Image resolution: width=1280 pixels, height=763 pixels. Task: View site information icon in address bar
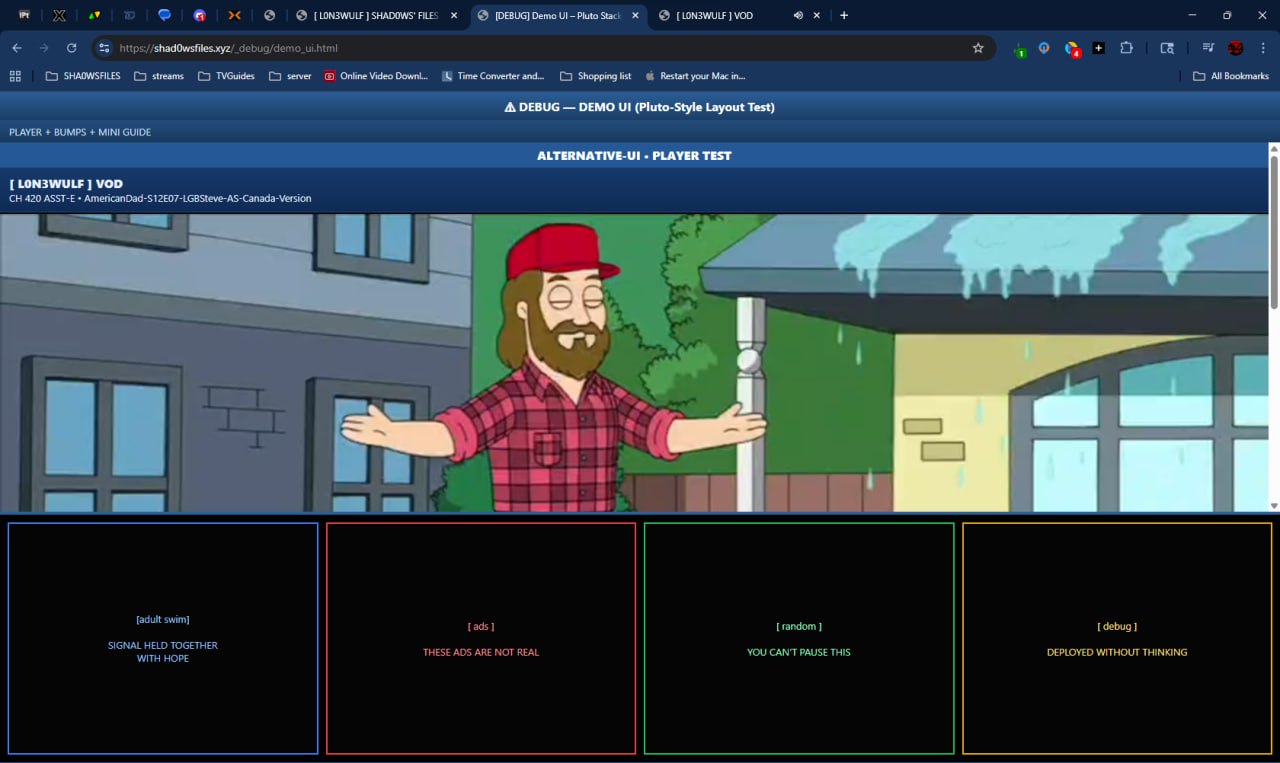click(104, 48)
